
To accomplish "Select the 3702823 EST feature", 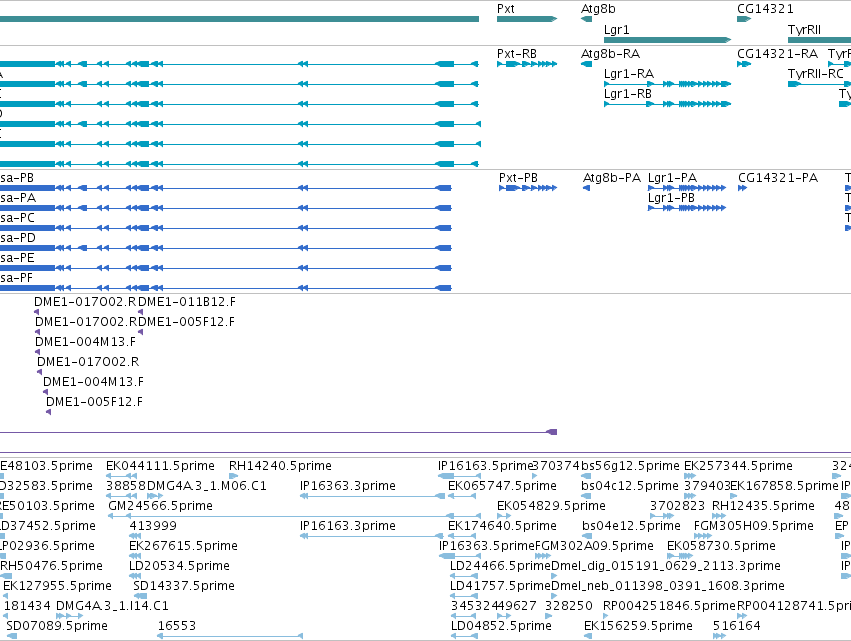I will pyautogui.click(x=662, y=516).
